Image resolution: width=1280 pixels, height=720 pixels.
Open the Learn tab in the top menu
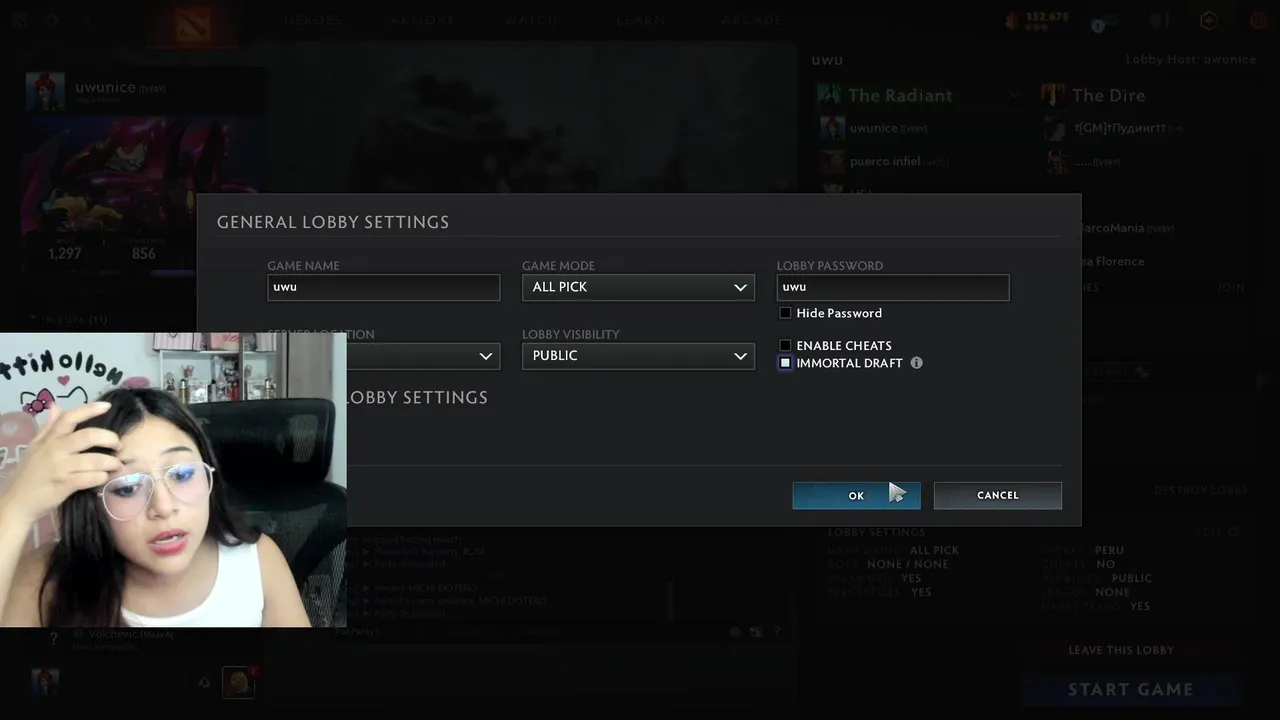[640, 20]
